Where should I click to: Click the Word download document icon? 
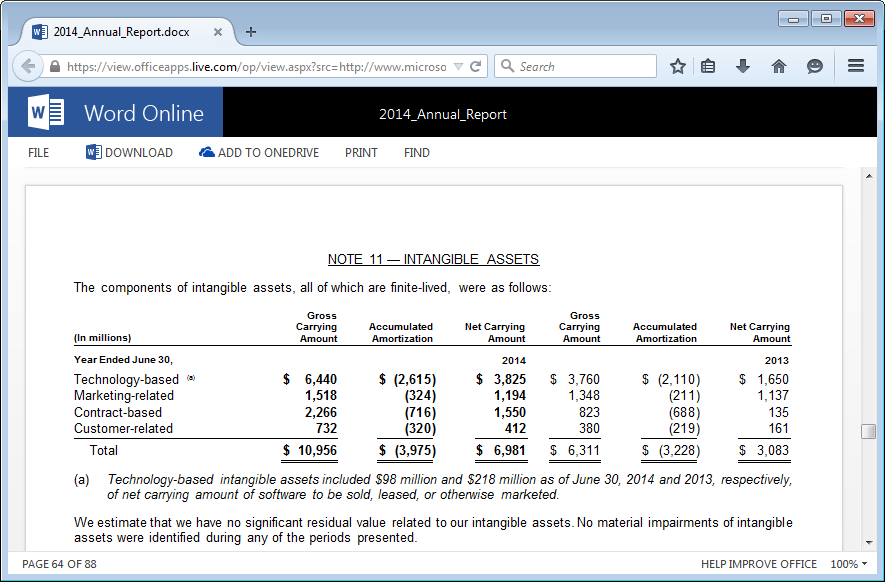[x=94, y=152]
